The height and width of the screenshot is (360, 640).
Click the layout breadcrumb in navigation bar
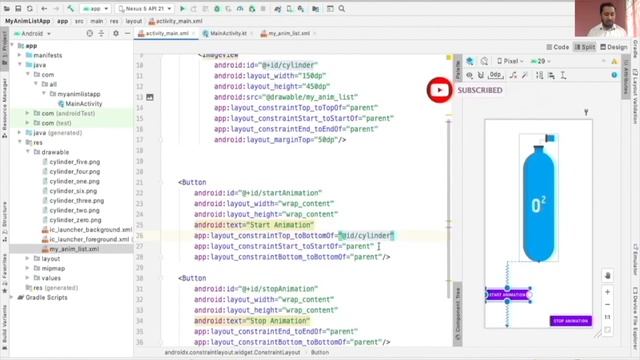[133, 21]
